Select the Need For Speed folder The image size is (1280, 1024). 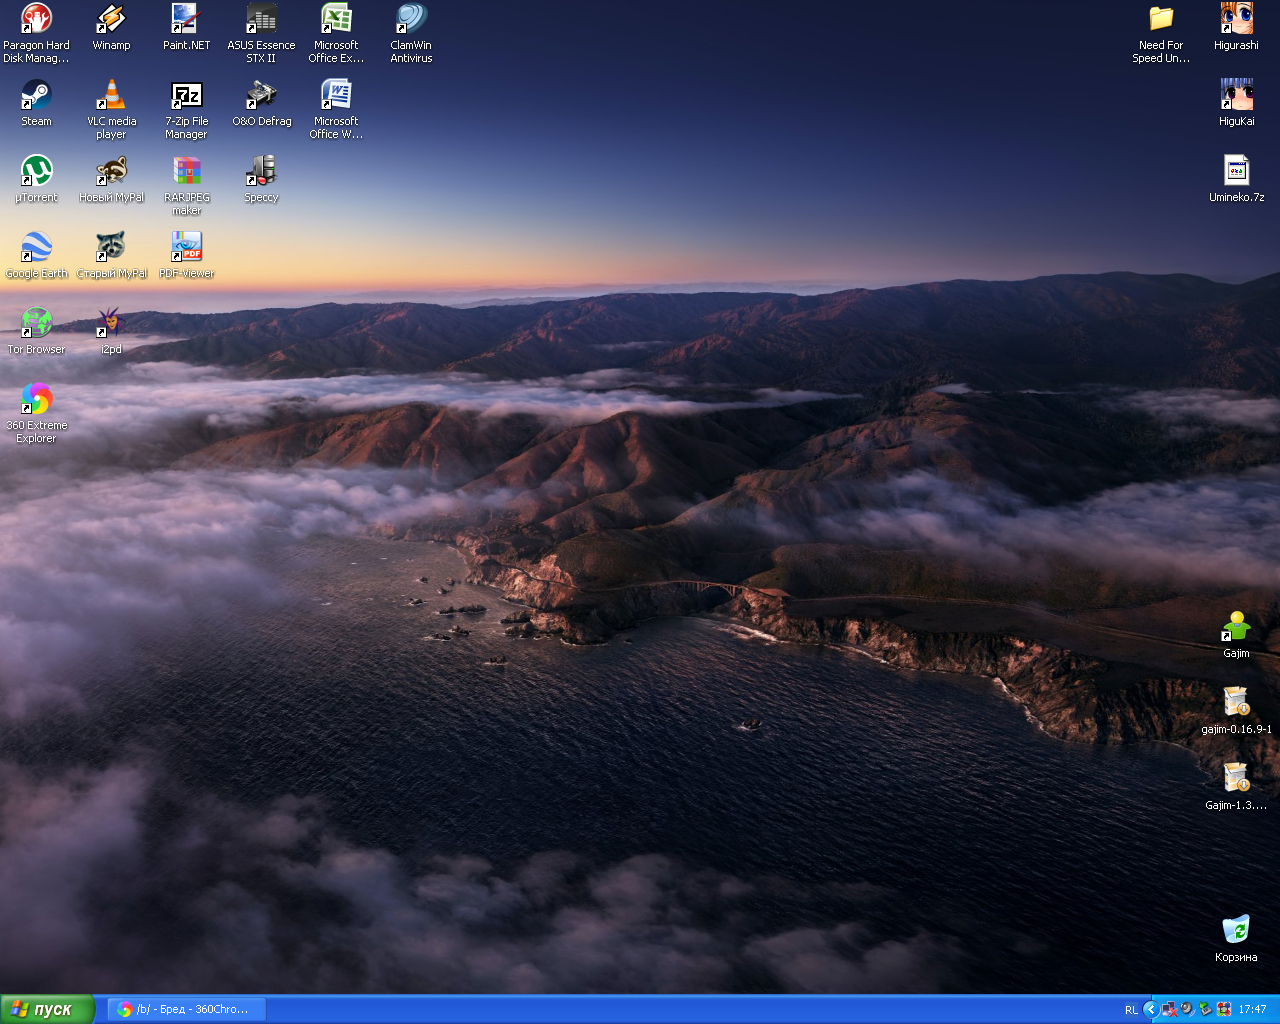pyautogui.click(x=1161, y=20)
